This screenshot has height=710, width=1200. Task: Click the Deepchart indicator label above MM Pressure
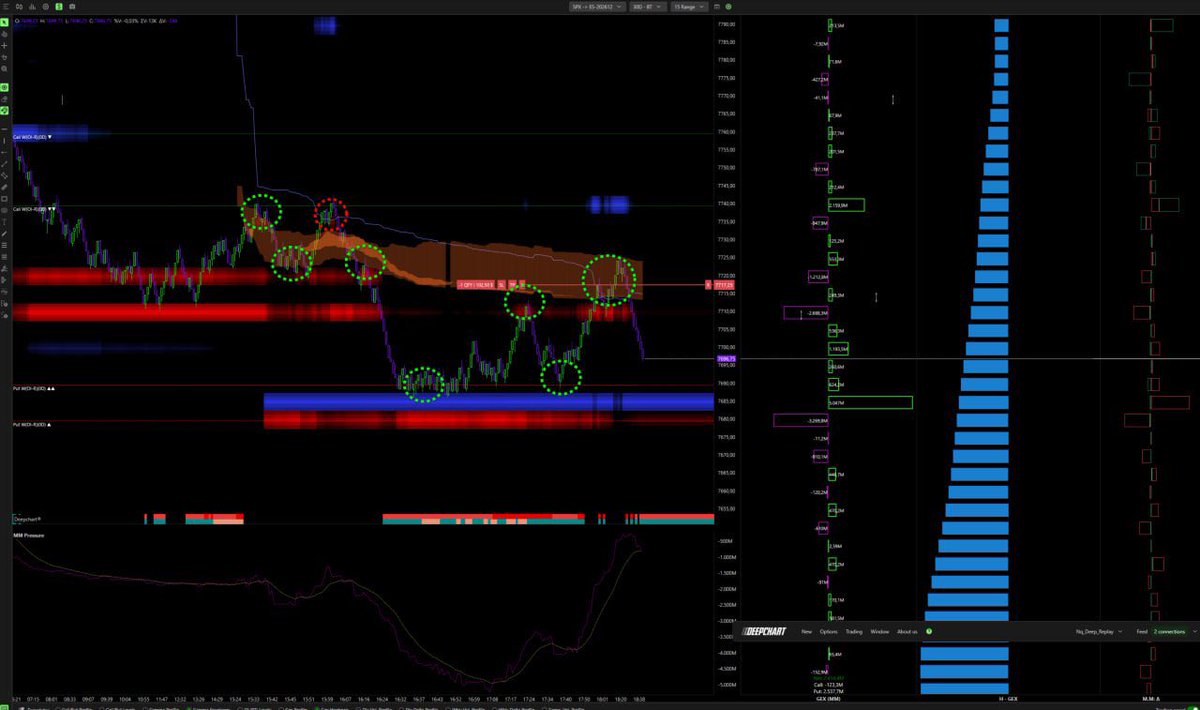coord(27,519)
